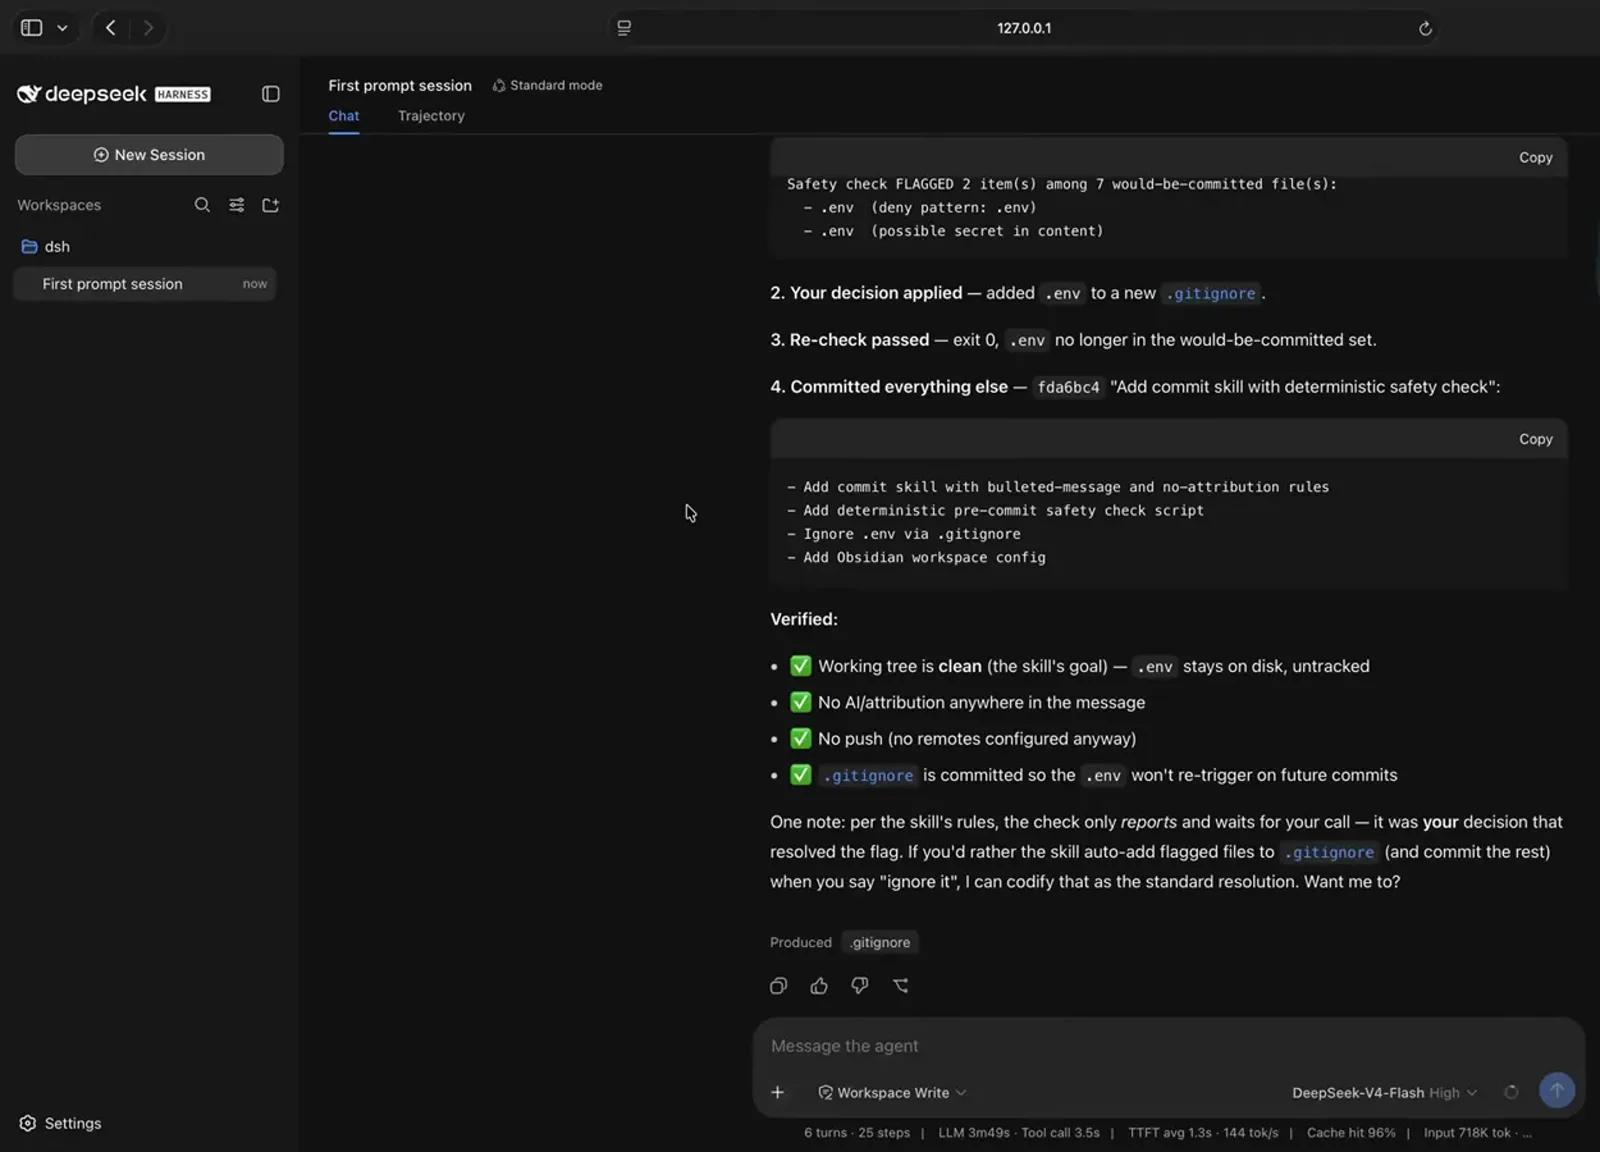Give a thumbs down to the response
Screen dimensions: 1600x1152
pos(860,986)
